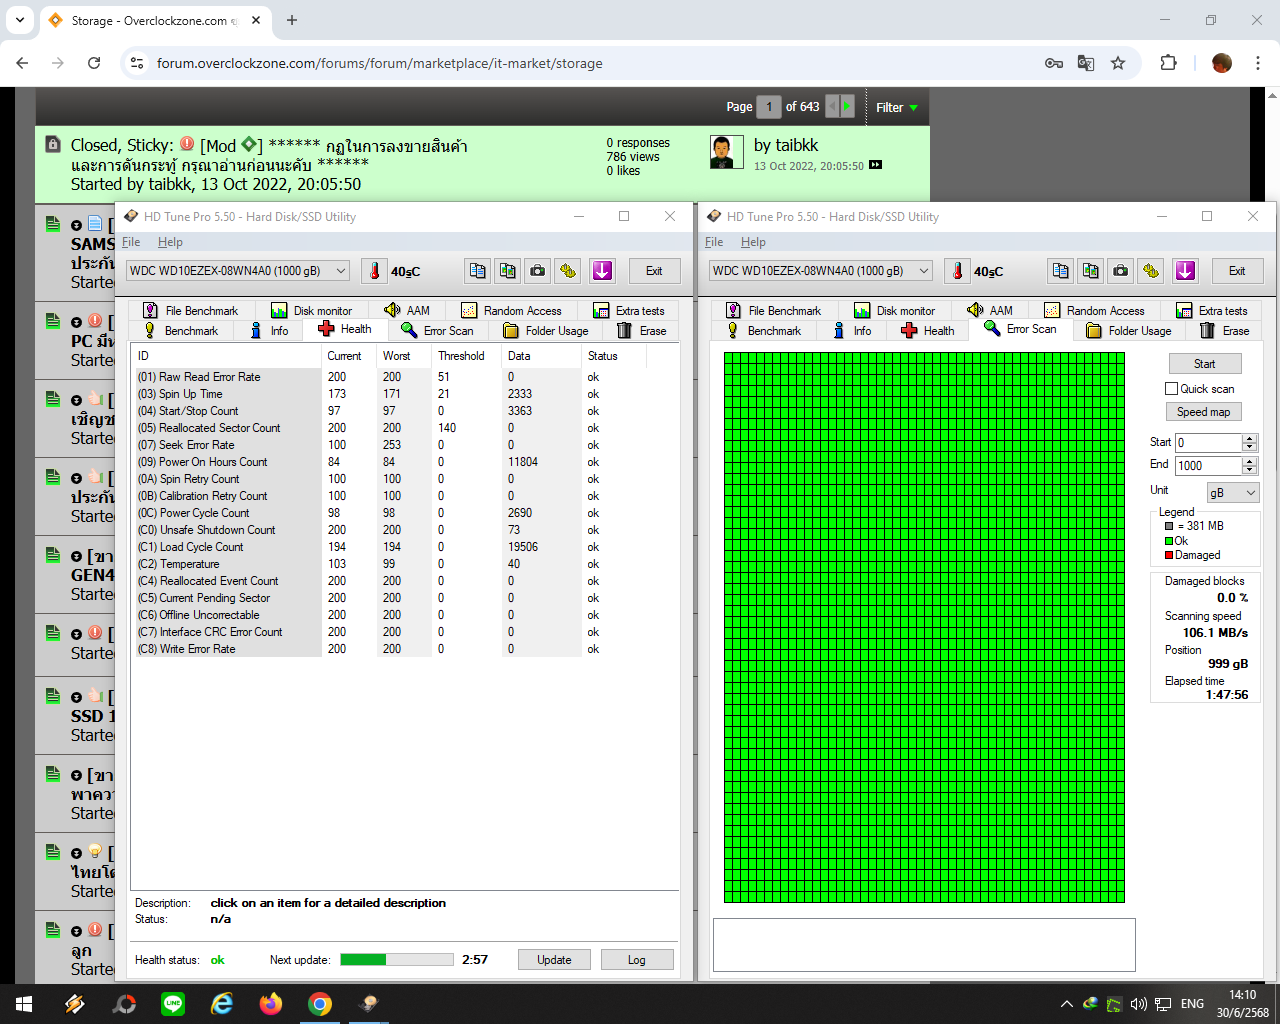This screenshot has width=1280, height=1024.
Task: Open the forum Filter dropdown
Action: click(897, 107)
